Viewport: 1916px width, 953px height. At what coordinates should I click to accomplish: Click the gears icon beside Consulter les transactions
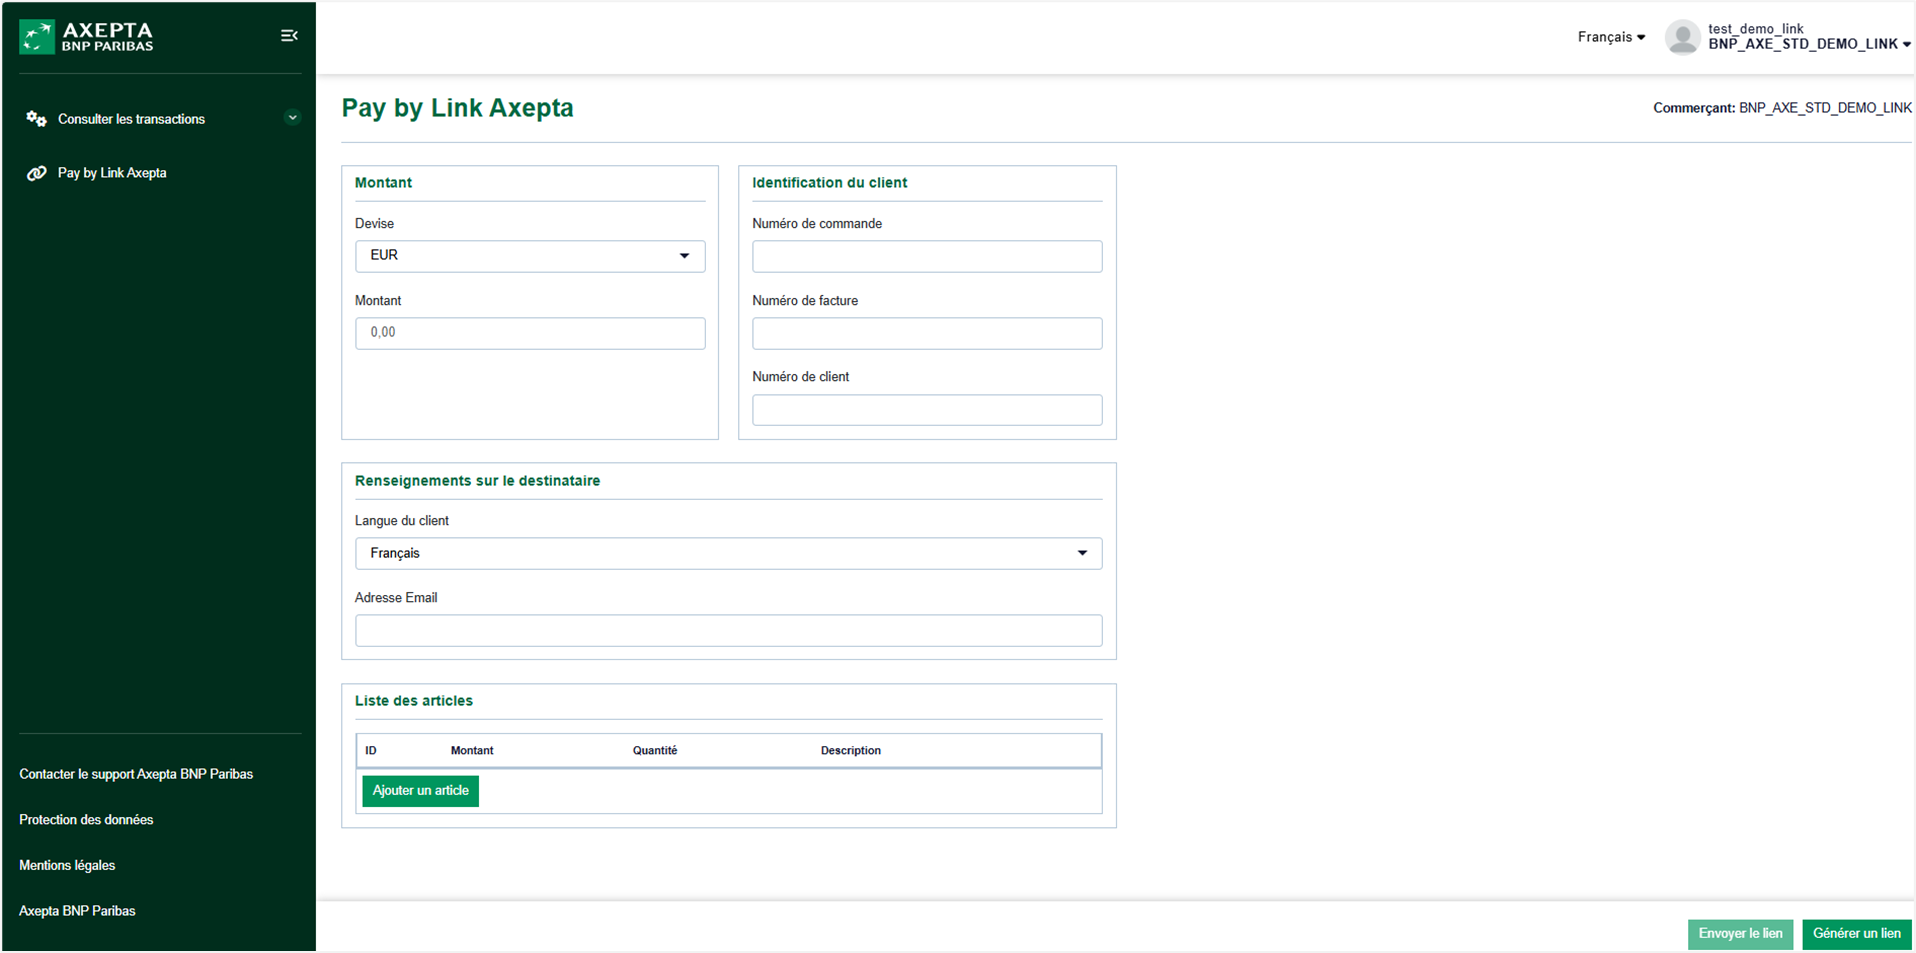pos(36,119)
